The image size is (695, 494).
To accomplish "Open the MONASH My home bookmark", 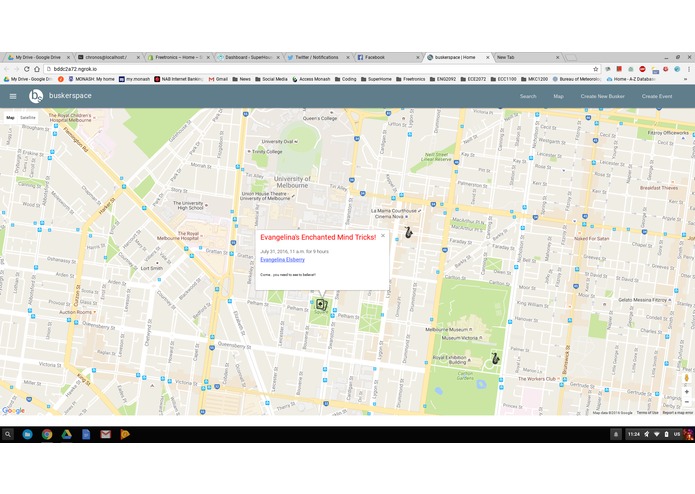I will coord(91,79).
